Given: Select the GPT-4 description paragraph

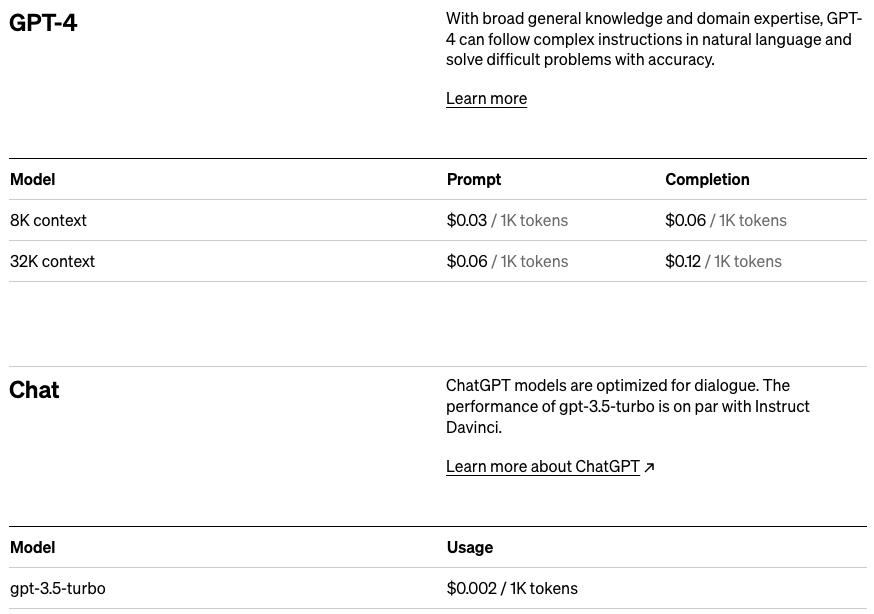Looking at the screenshot, I should tap(654, 39).
